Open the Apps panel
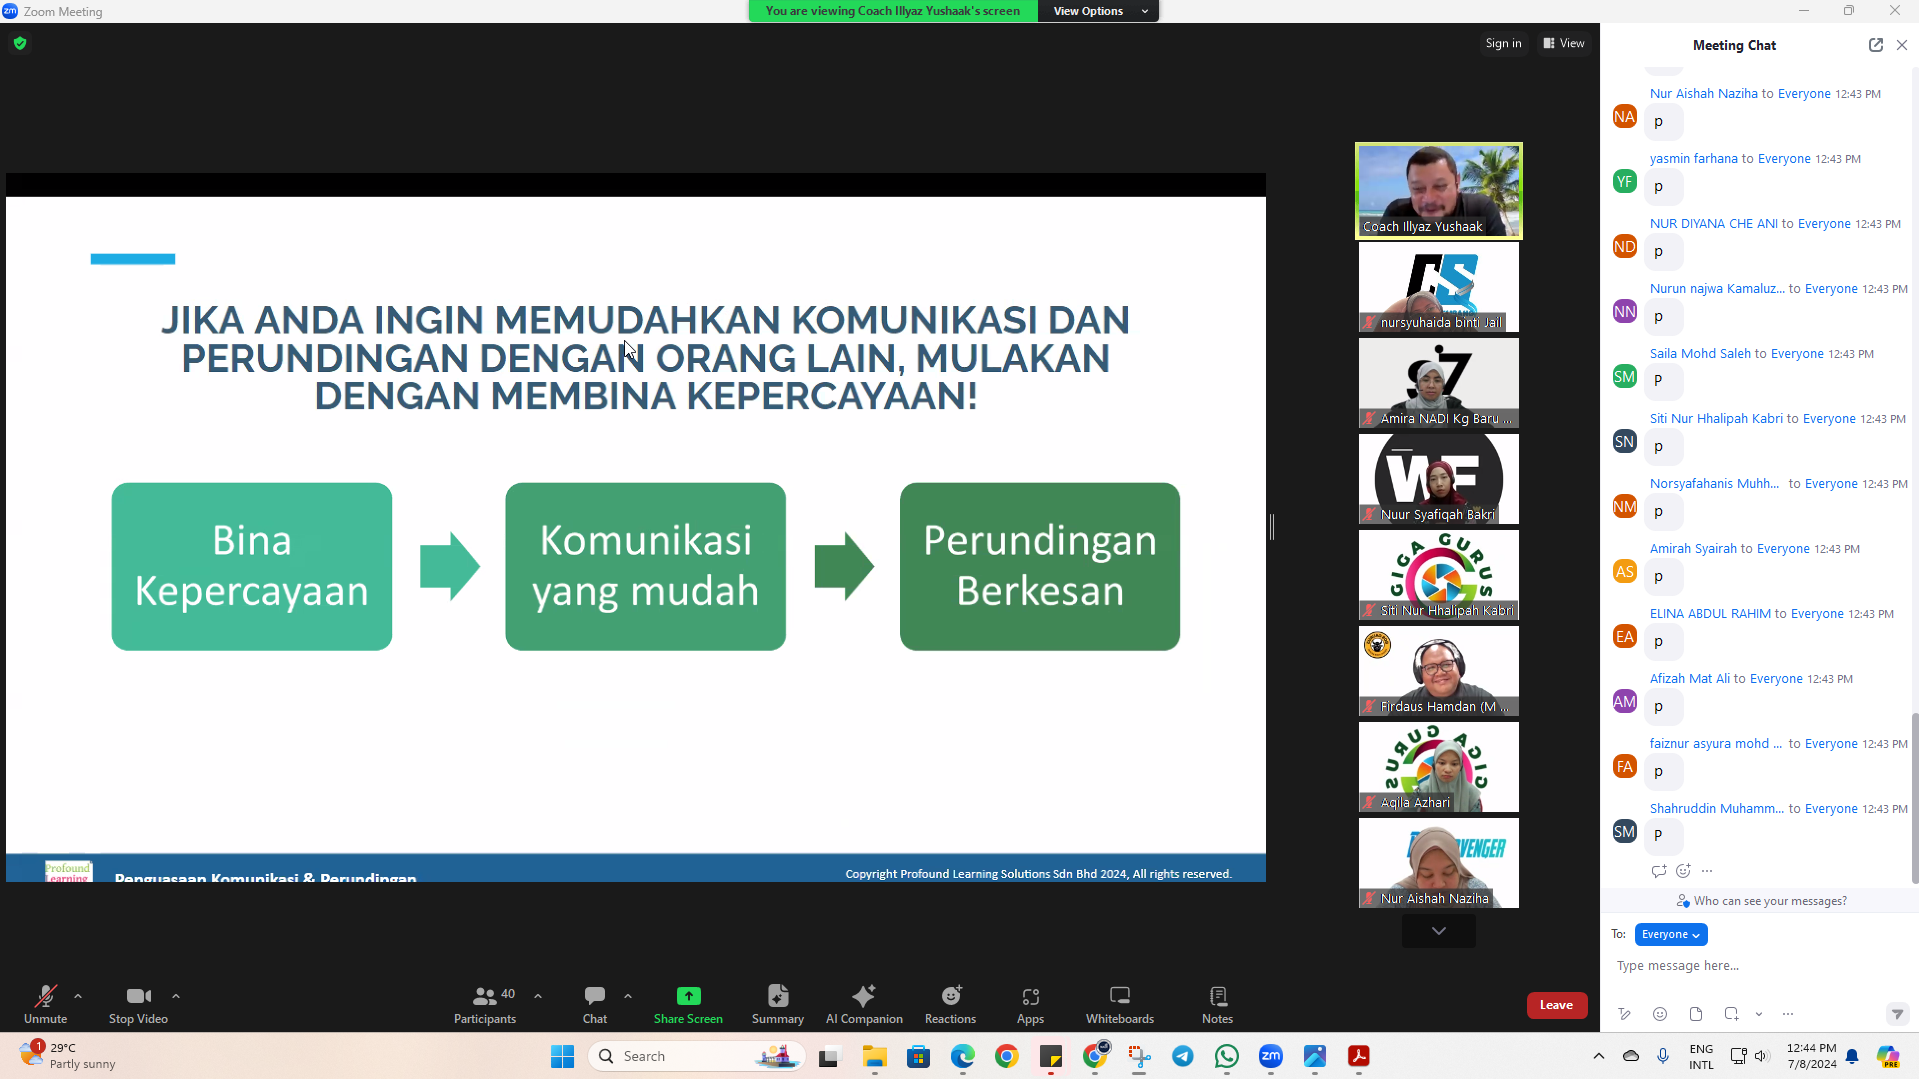 pyautogui.click(x=1030, y=1004)
